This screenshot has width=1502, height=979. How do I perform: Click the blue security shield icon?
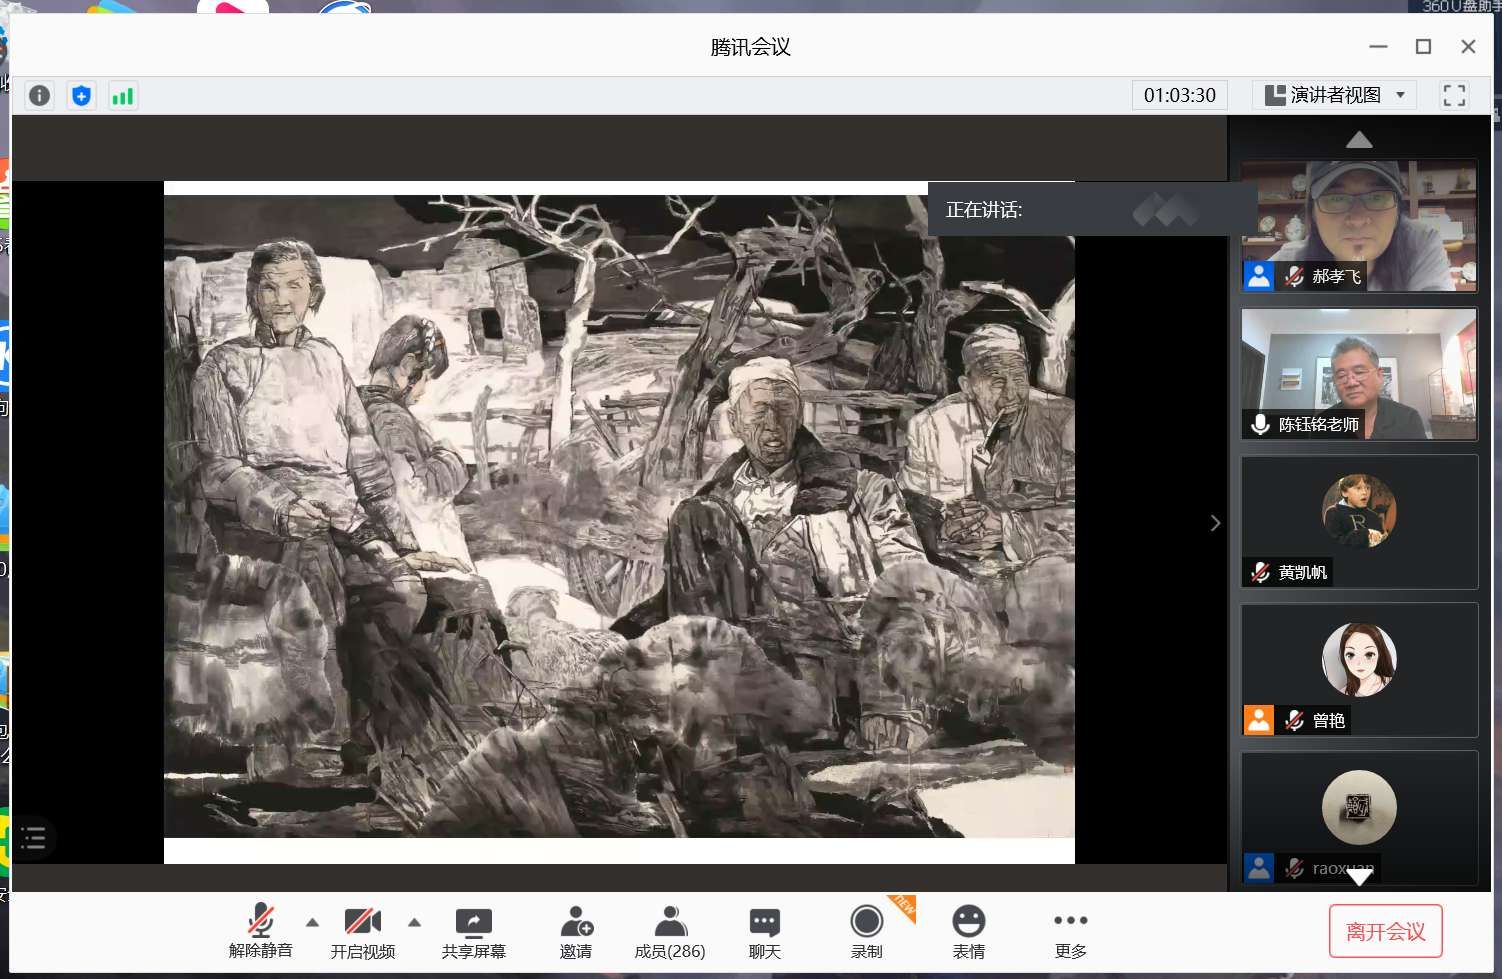click(x=81, y=96)
